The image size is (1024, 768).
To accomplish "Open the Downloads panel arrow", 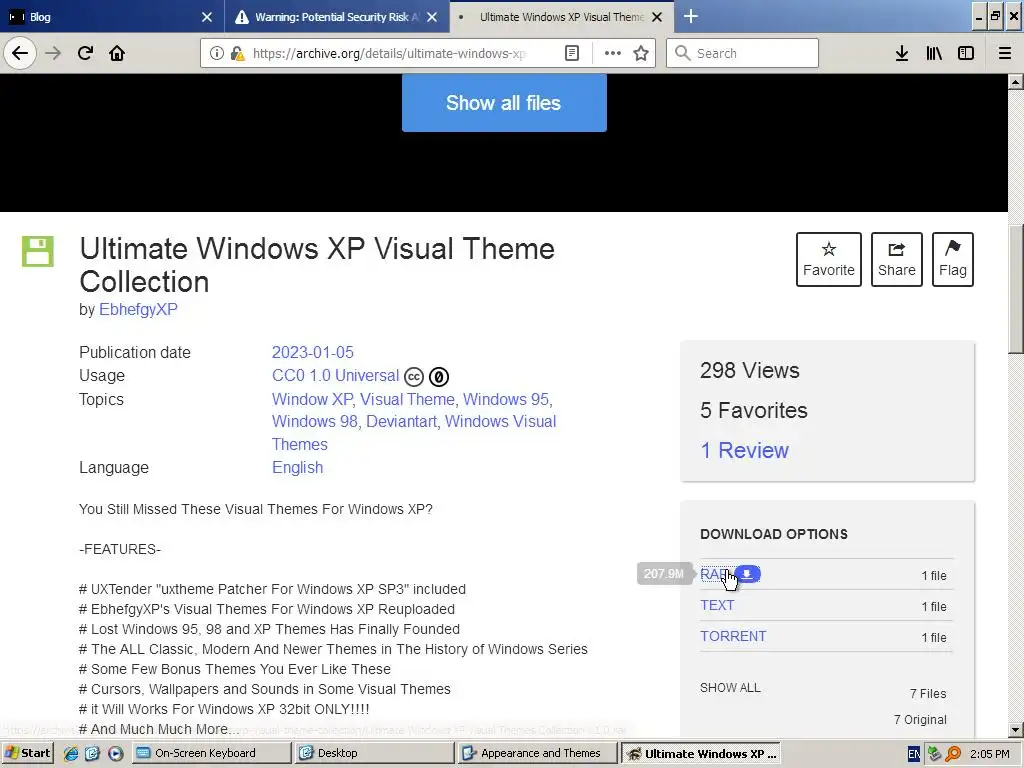I will 902,53.
